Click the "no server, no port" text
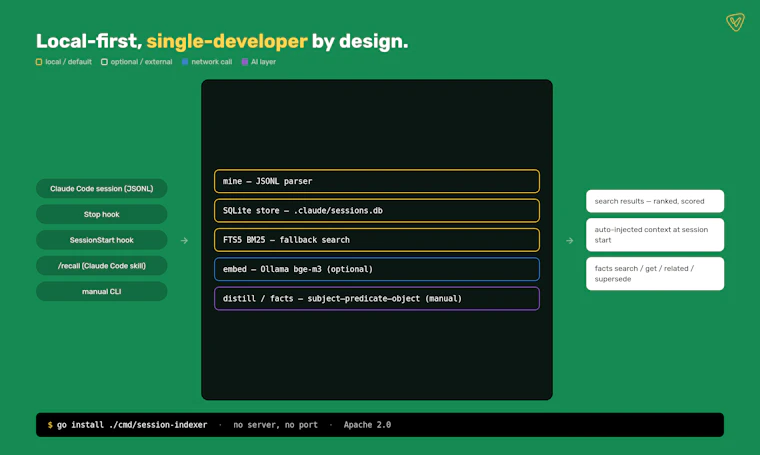 [x=275, y=425]
